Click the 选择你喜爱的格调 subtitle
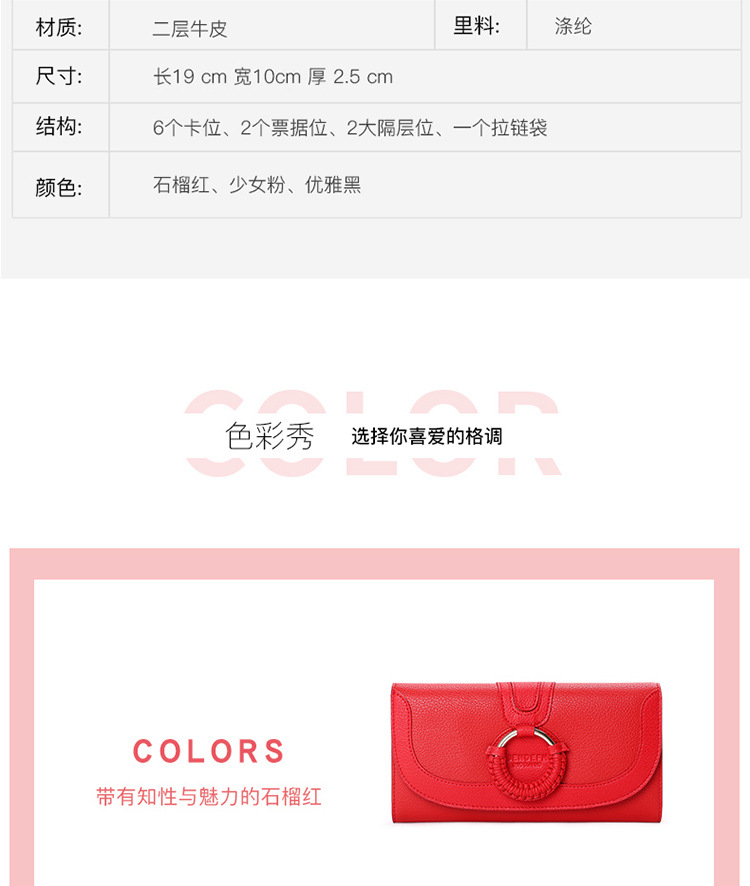The image size is (750, 886). pyautogui.click(x=427, y=436)
